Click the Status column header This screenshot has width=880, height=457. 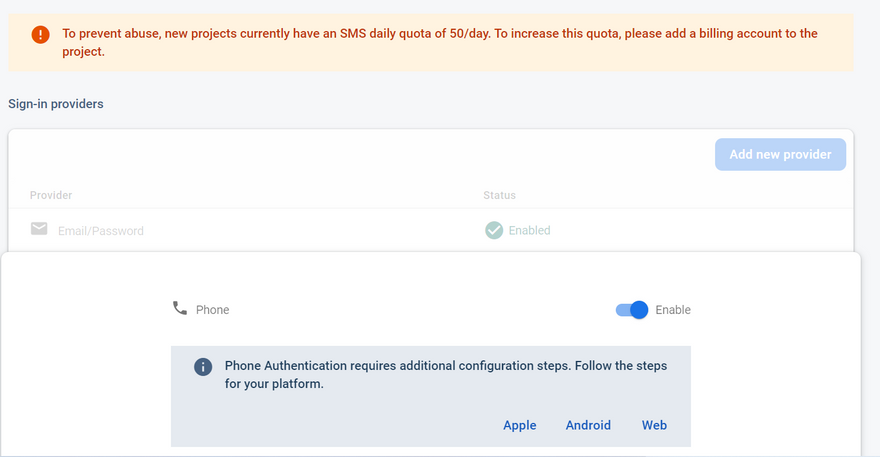click(x=499, y=195)
